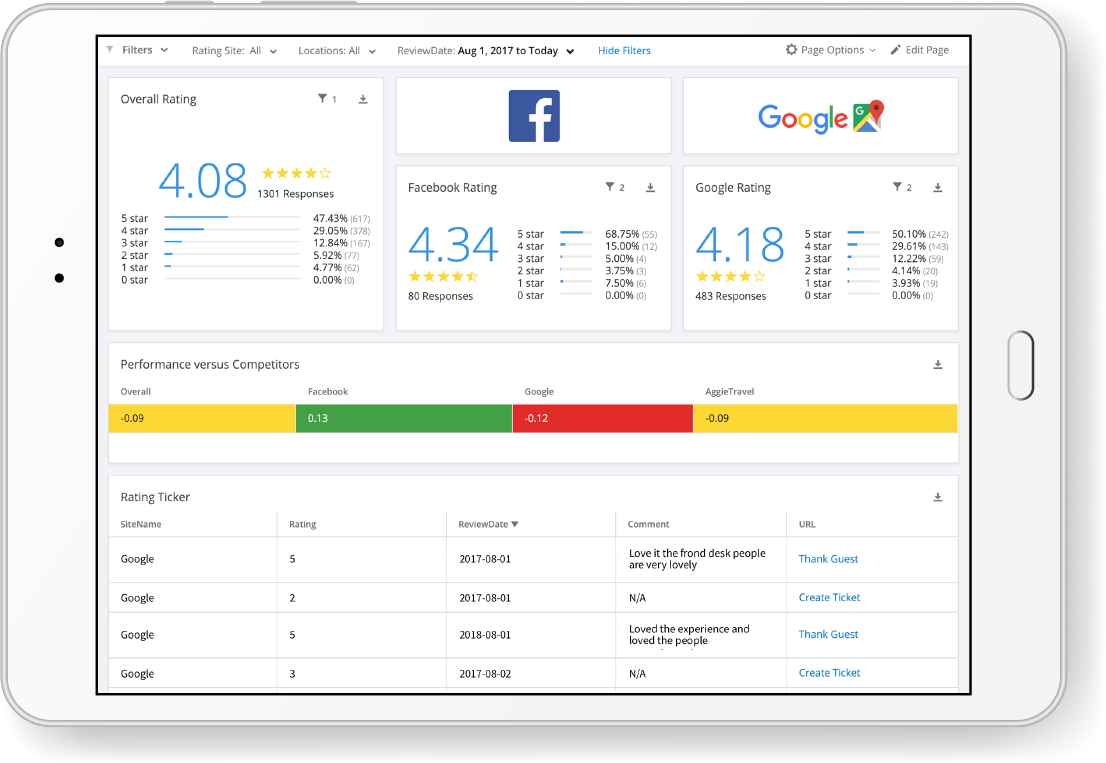The width and height of the screenshot is (1106, 763).
Task: Click the 2017-08-02 review date cell
Action: pyautogui.click(x=485, y=673)
